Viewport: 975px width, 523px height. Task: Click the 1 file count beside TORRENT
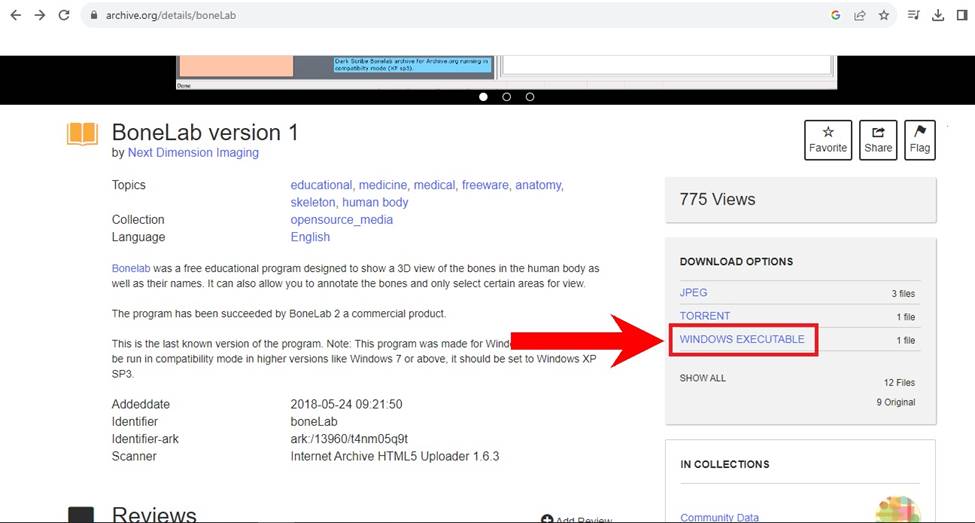905,317
